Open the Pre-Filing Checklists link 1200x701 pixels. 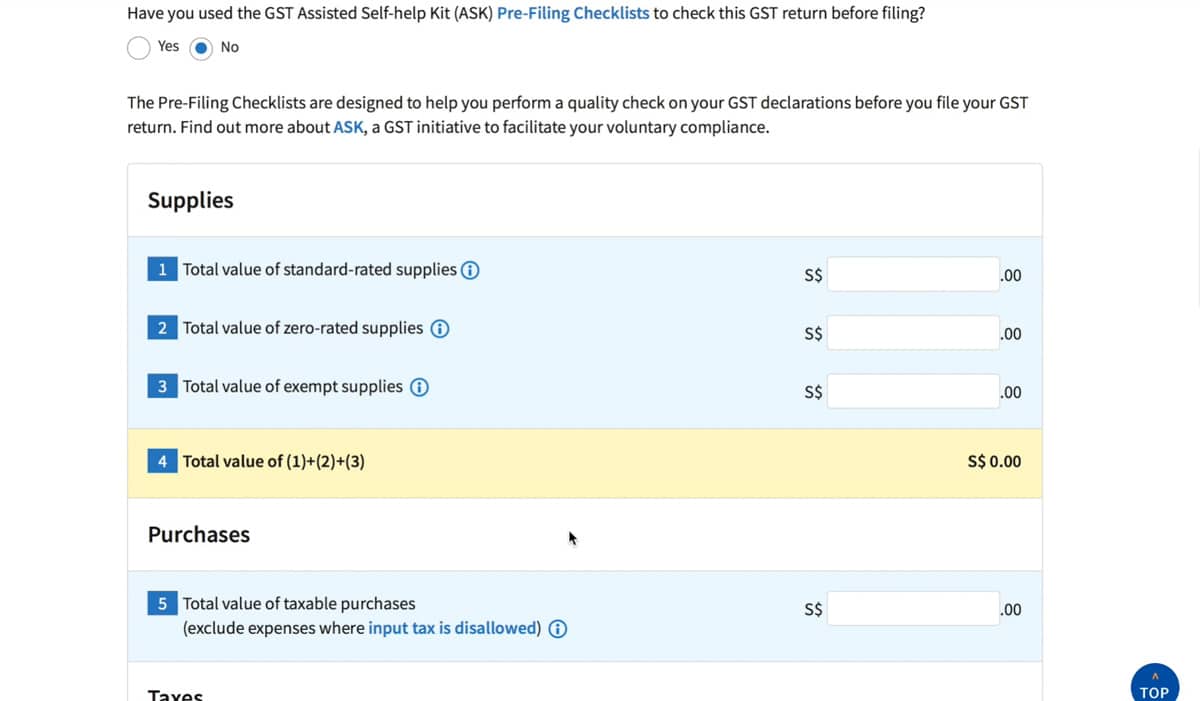573,14
